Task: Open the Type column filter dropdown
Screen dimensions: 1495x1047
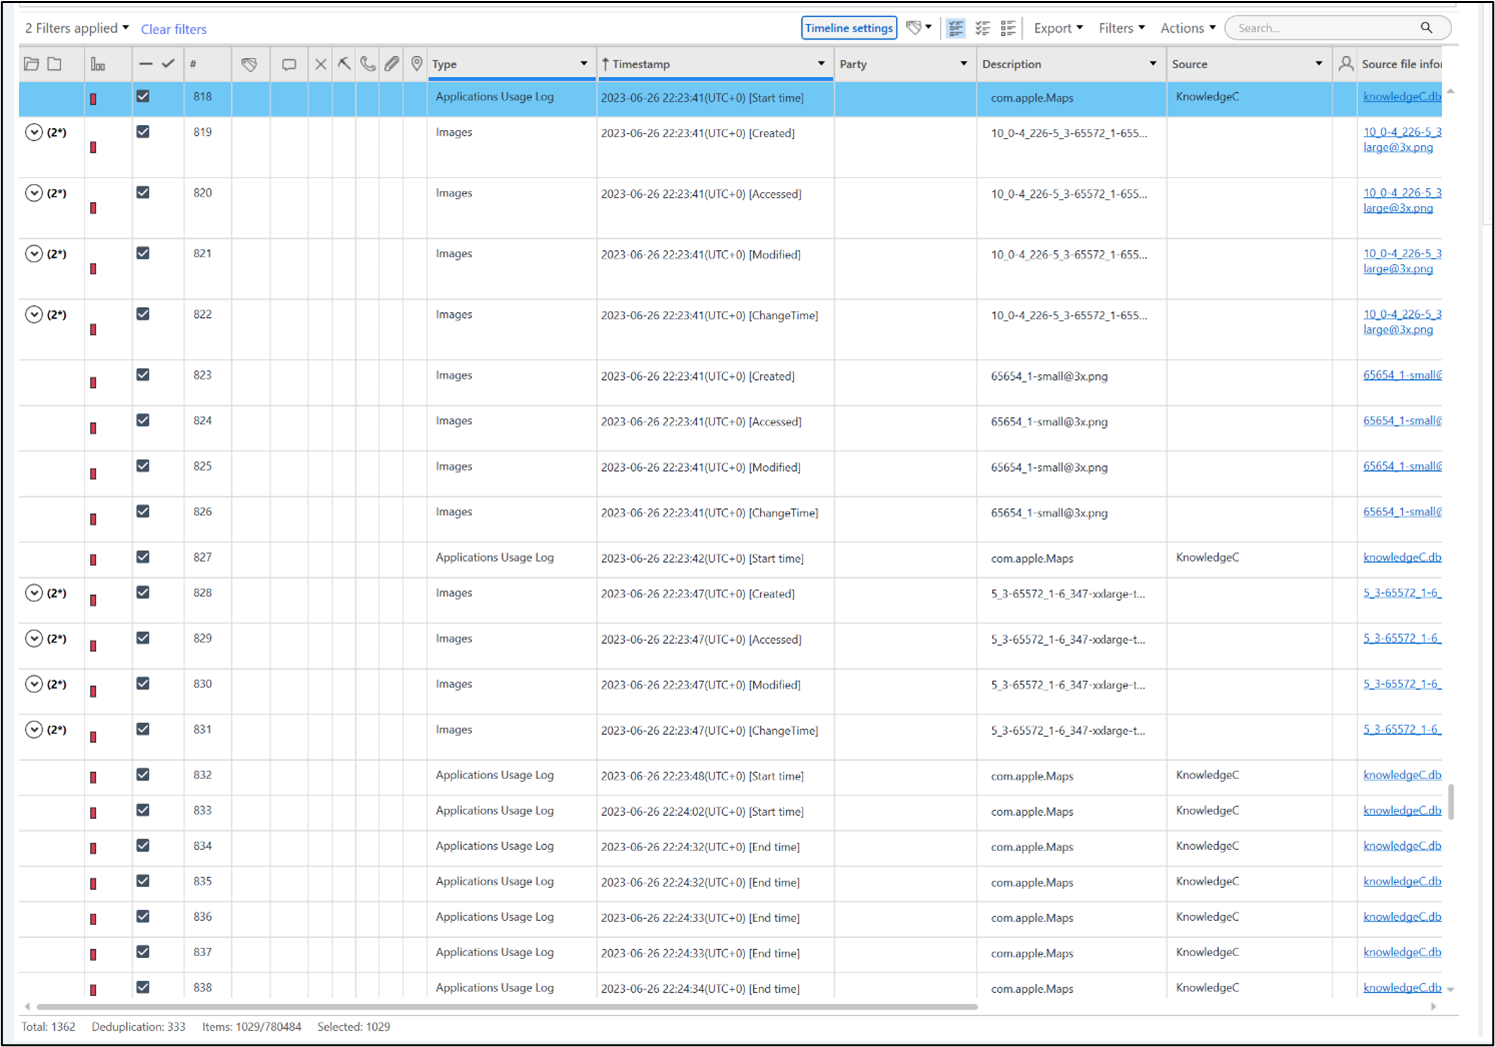Action: pos(584,64)
